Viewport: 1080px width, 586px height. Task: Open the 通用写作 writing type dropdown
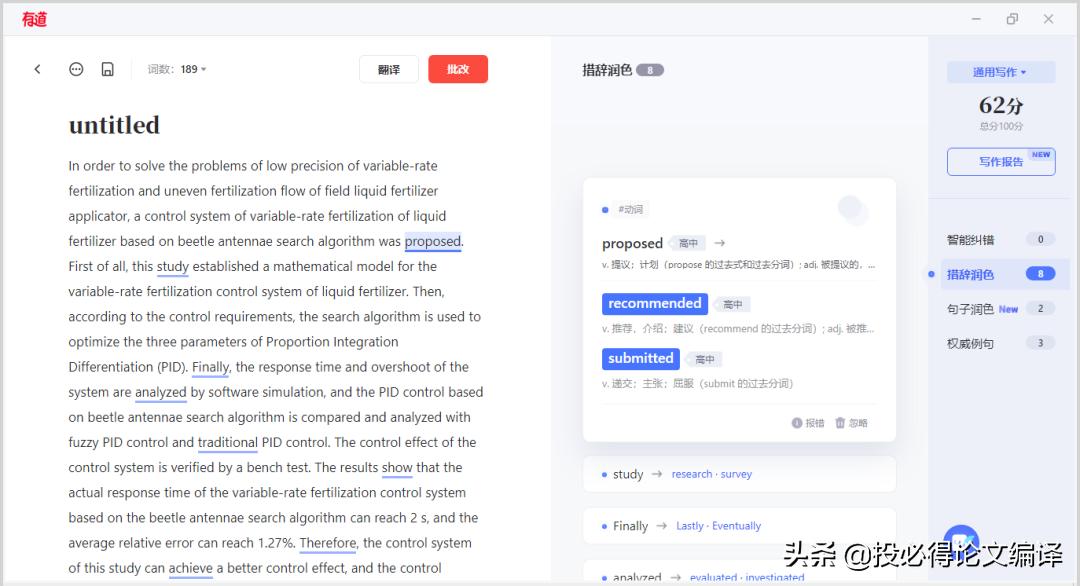(x=1000, y=72)
